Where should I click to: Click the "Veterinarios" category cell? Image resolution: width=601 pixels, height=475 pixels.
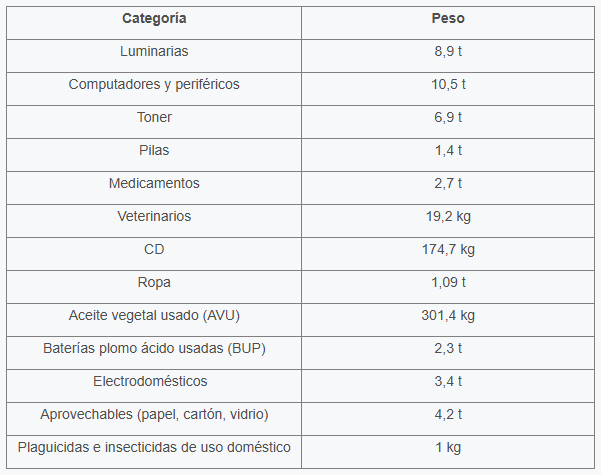coord(154,216)
